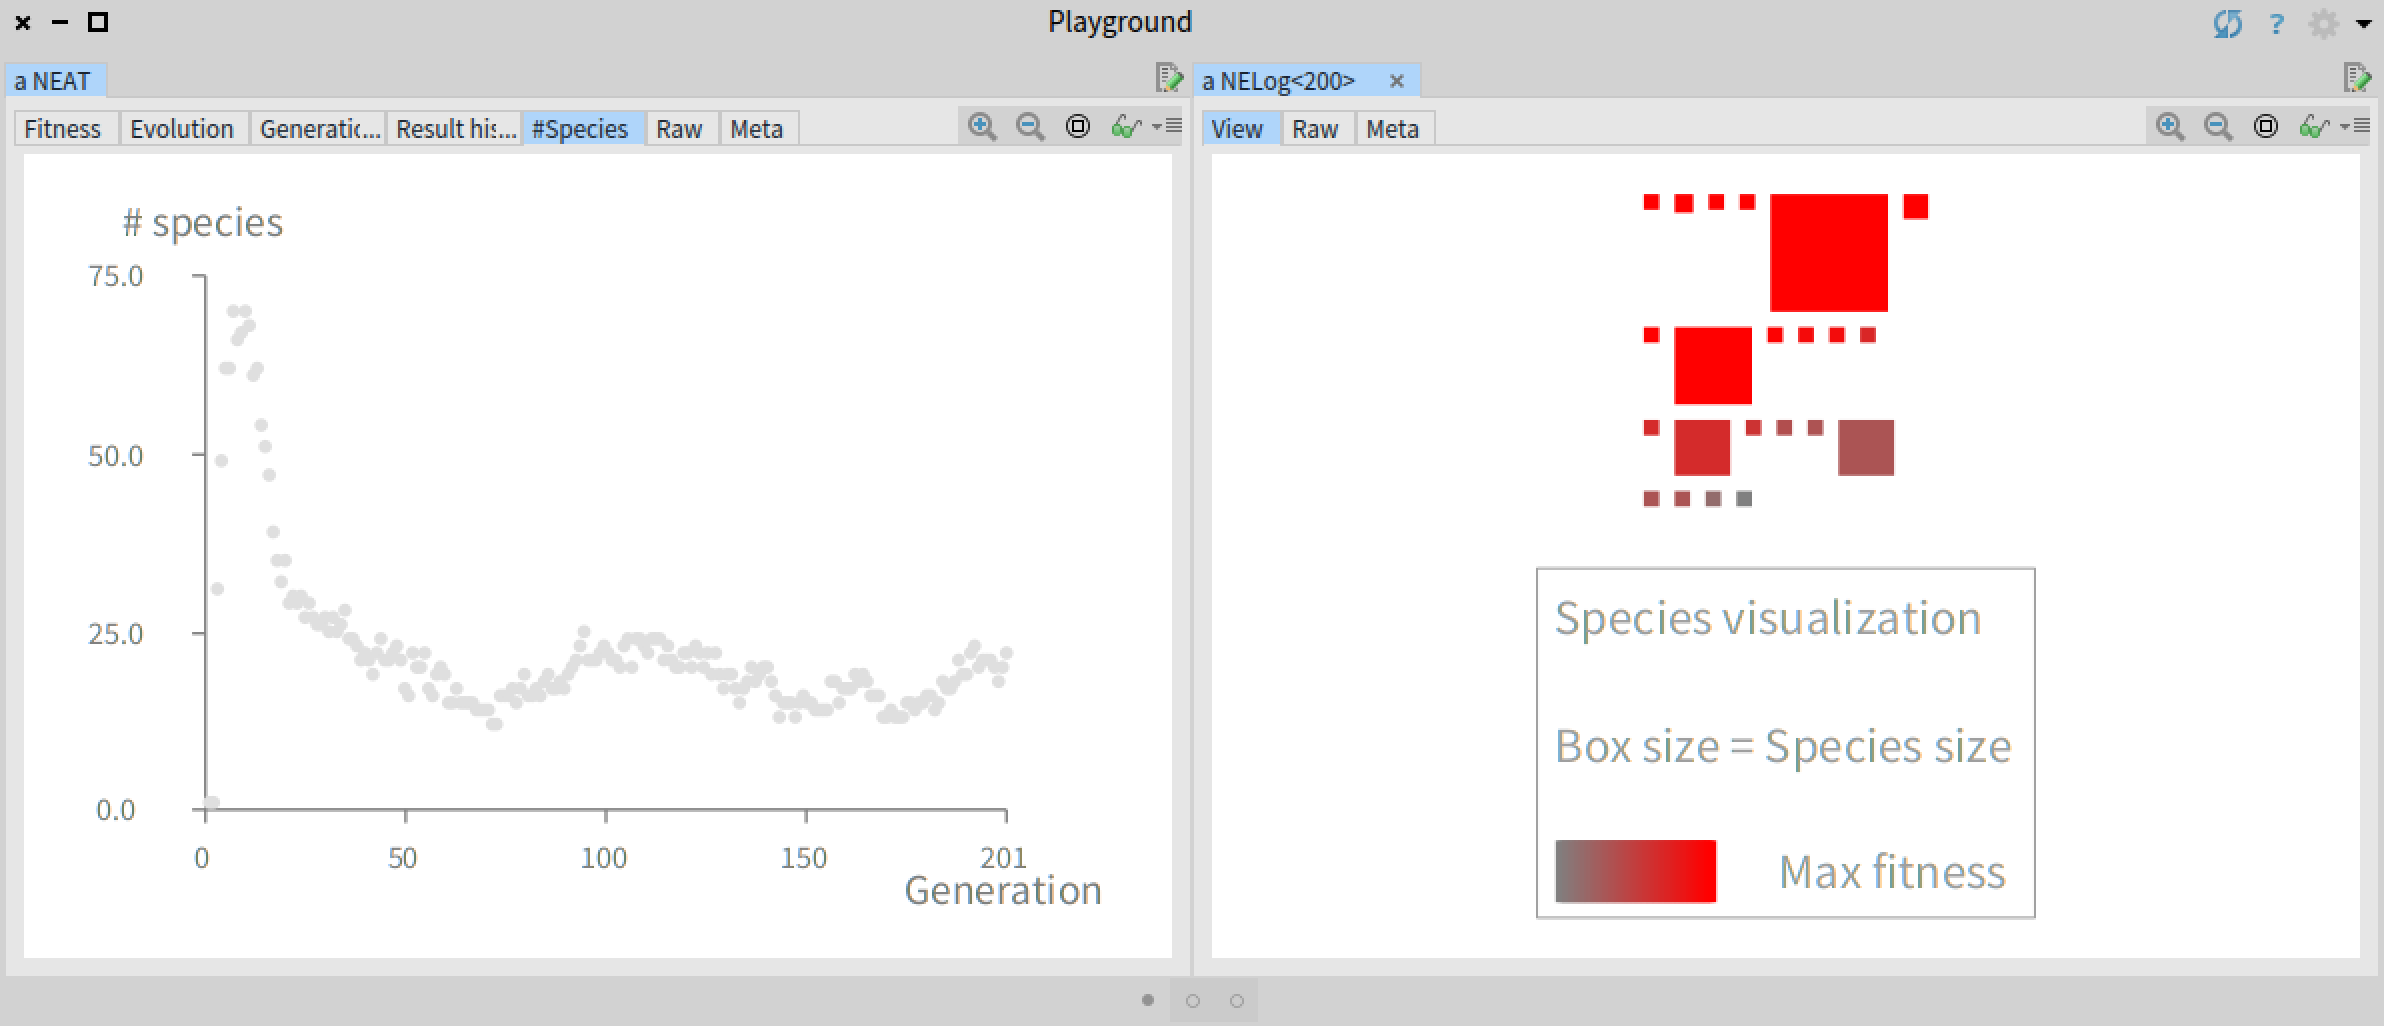This screenshot has width=2384, height=1026.
Task: Go to the third pager dot
Action: pos(1237,1000)
